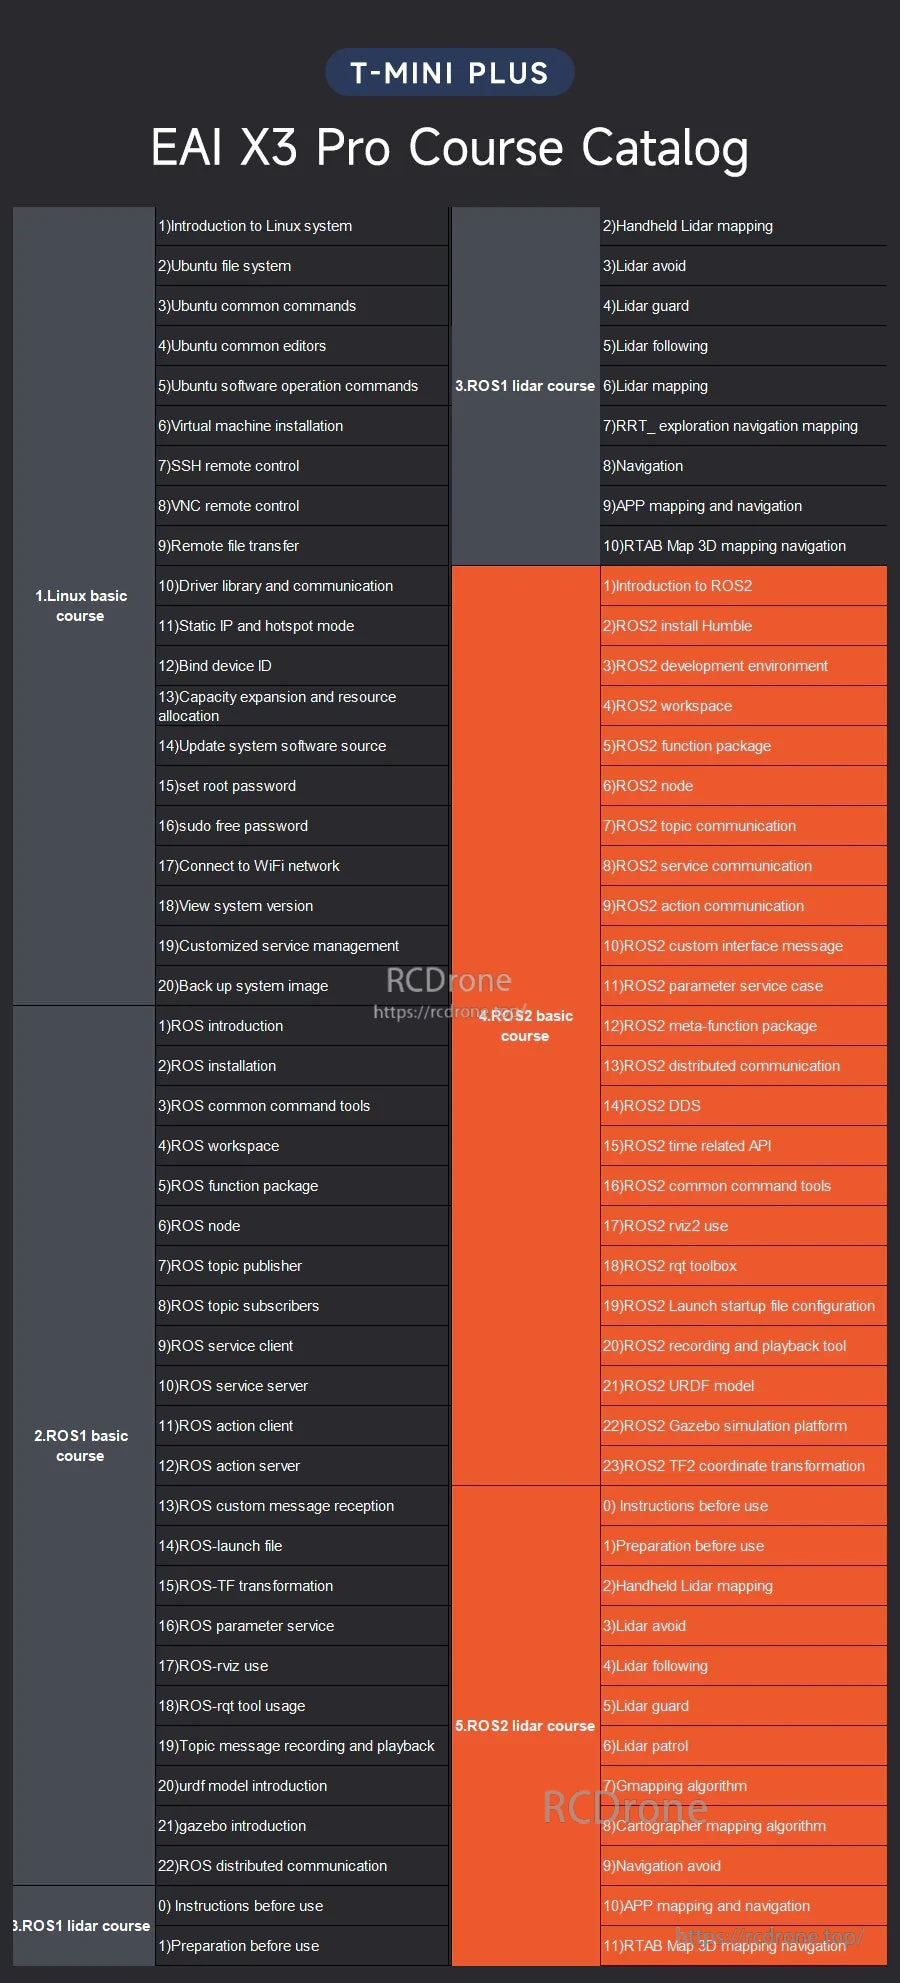Open the rcdrone watermark link at center
This screenshot has height=1983, width=900.
(450, 1012)
